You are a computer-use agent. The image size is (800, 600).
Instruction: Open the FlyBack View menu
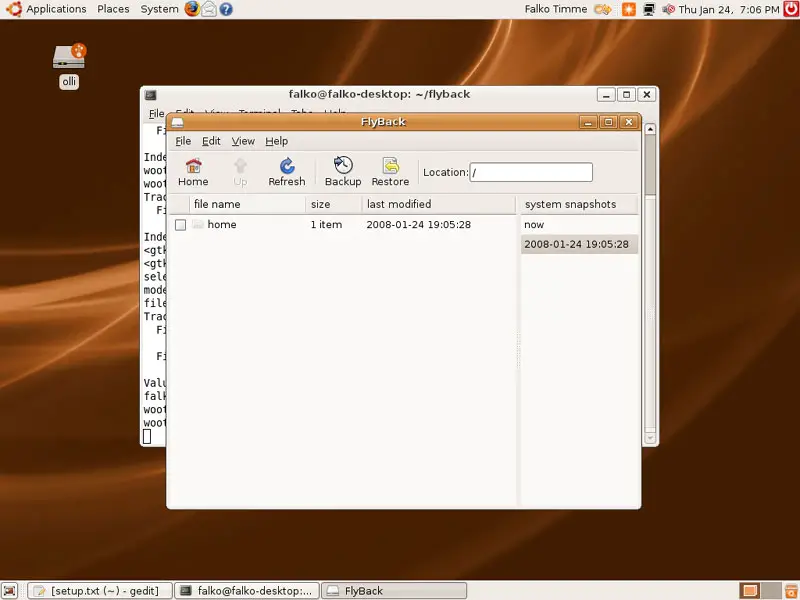coord(243,141)
